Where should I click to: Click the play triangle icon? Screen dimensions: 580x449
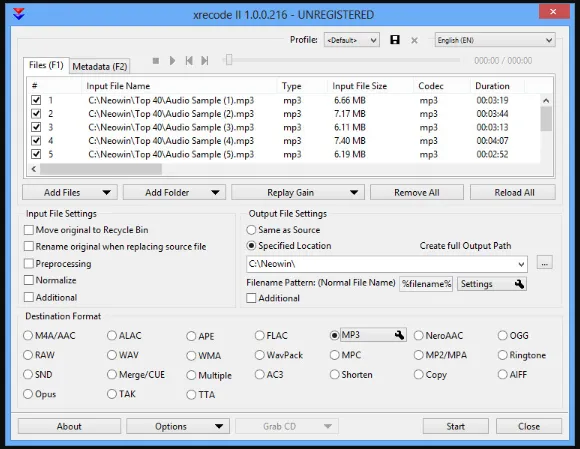click(172, 60)
